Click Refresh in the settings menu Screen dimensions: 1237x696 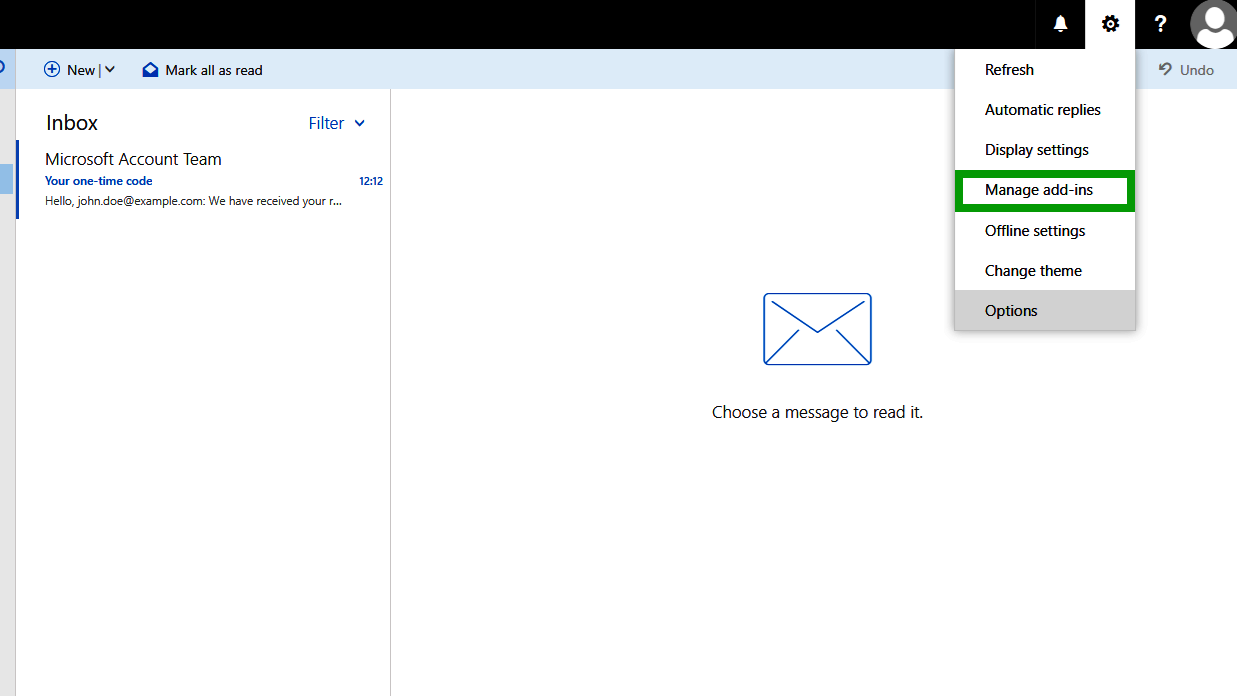click(1009, 69)
